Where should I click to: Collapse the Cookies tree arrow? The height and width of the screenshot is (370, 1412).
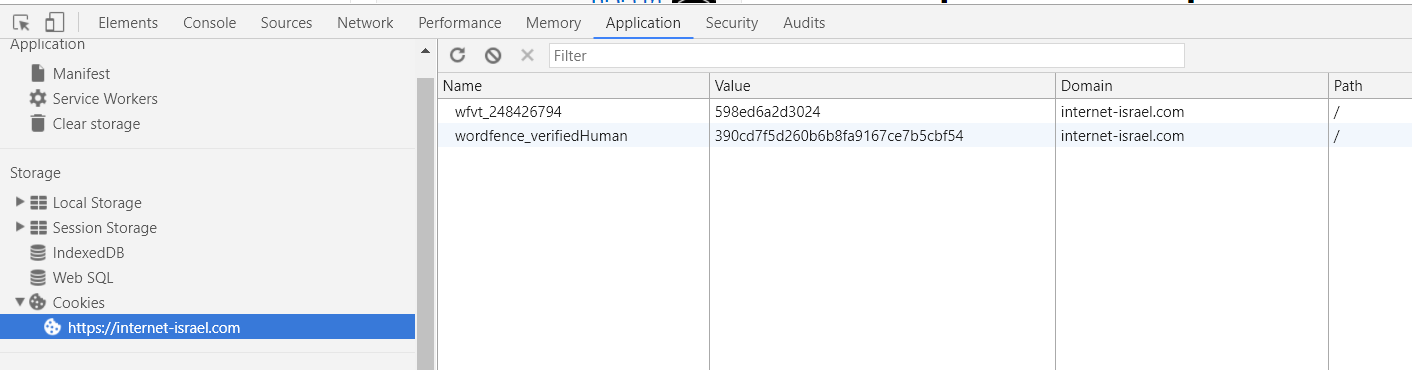point(20,302)
